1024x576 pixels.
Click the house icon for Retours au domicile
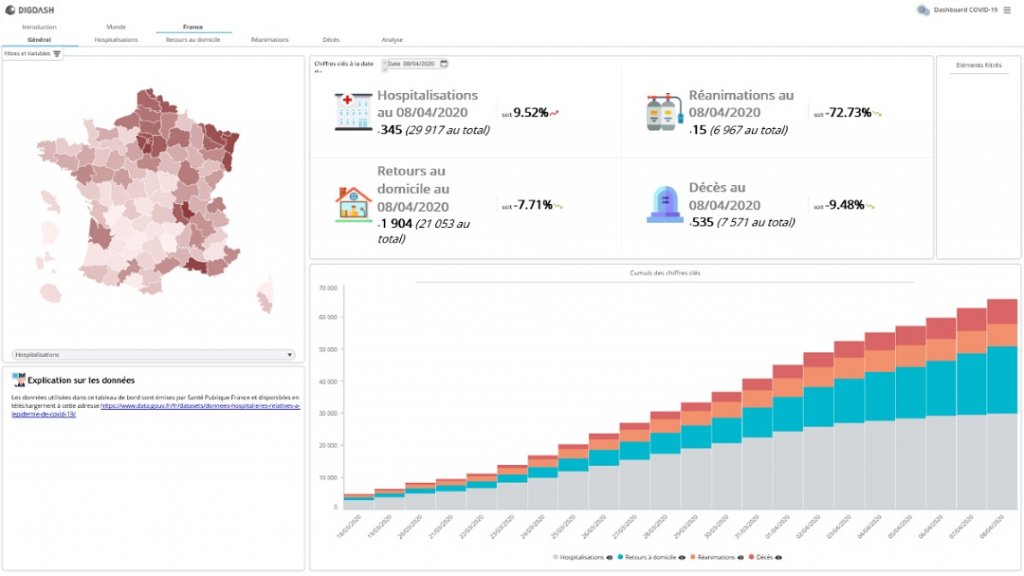tap(353, 204)
